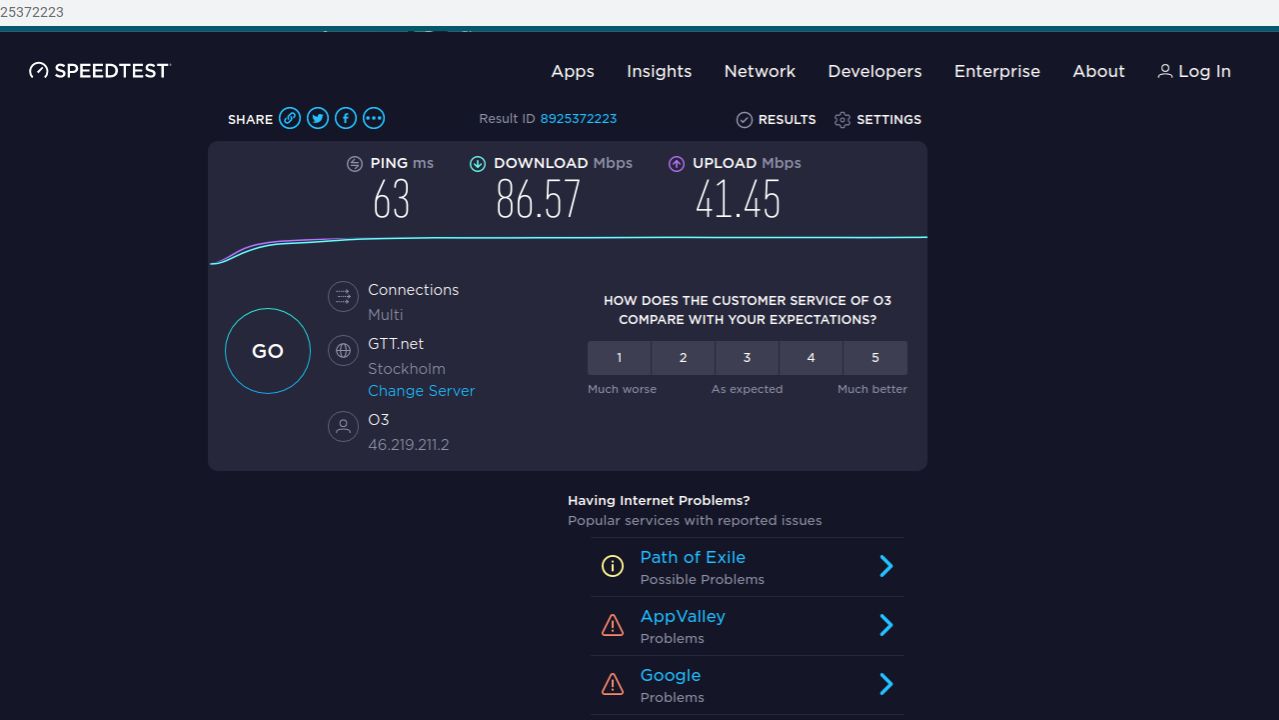Share result via Facebook icon
This screenshot has height=720, width=1279.
pyautogui.click(x=346, y=118)
